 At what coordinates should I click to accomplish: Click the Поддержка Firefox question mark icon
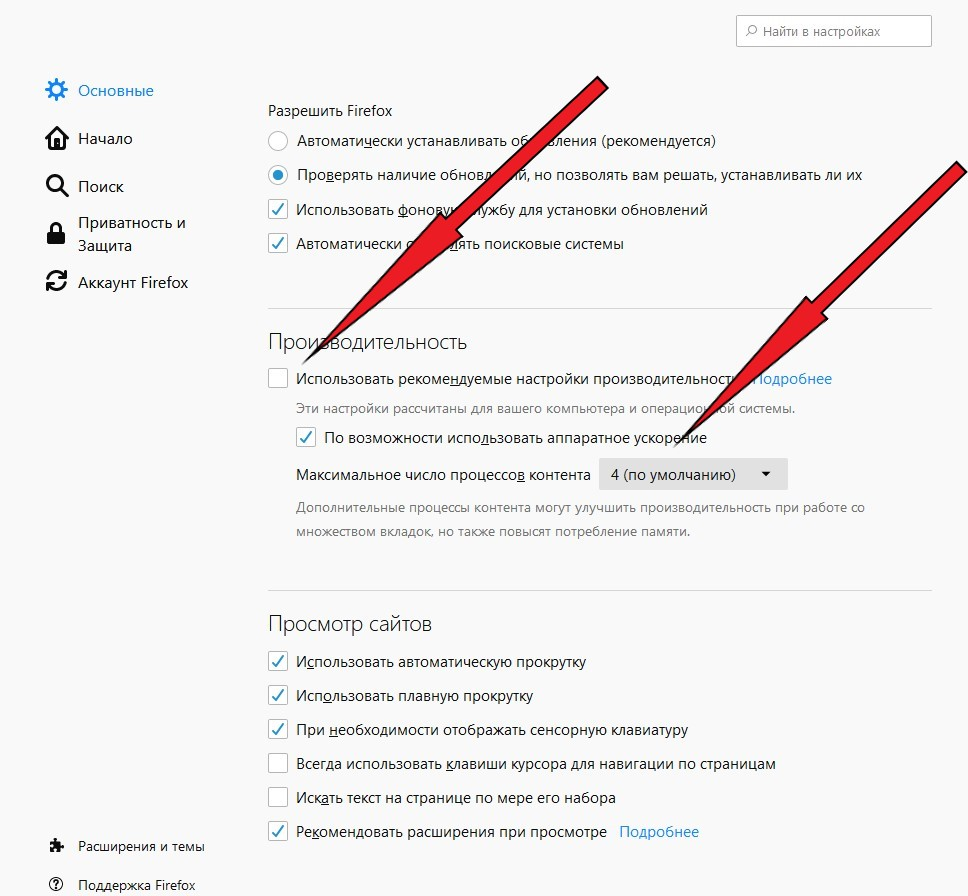pos(56,884)
